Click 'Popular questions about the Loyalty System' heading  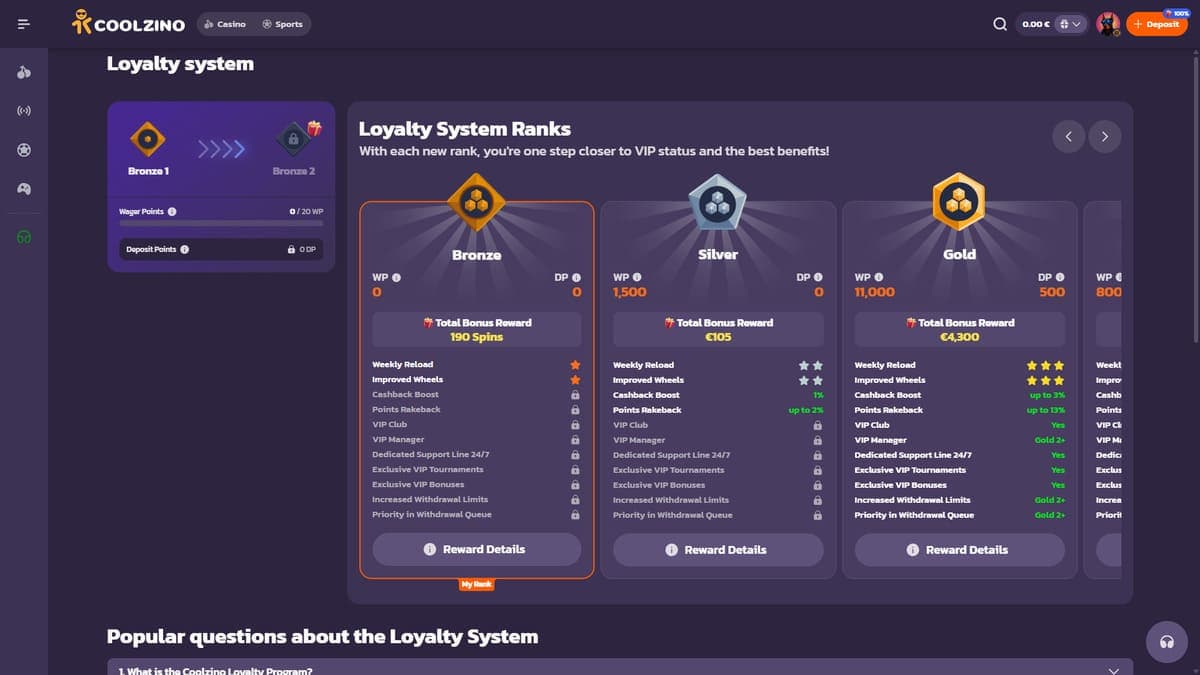pyautogui.click(x=322, y=637)
